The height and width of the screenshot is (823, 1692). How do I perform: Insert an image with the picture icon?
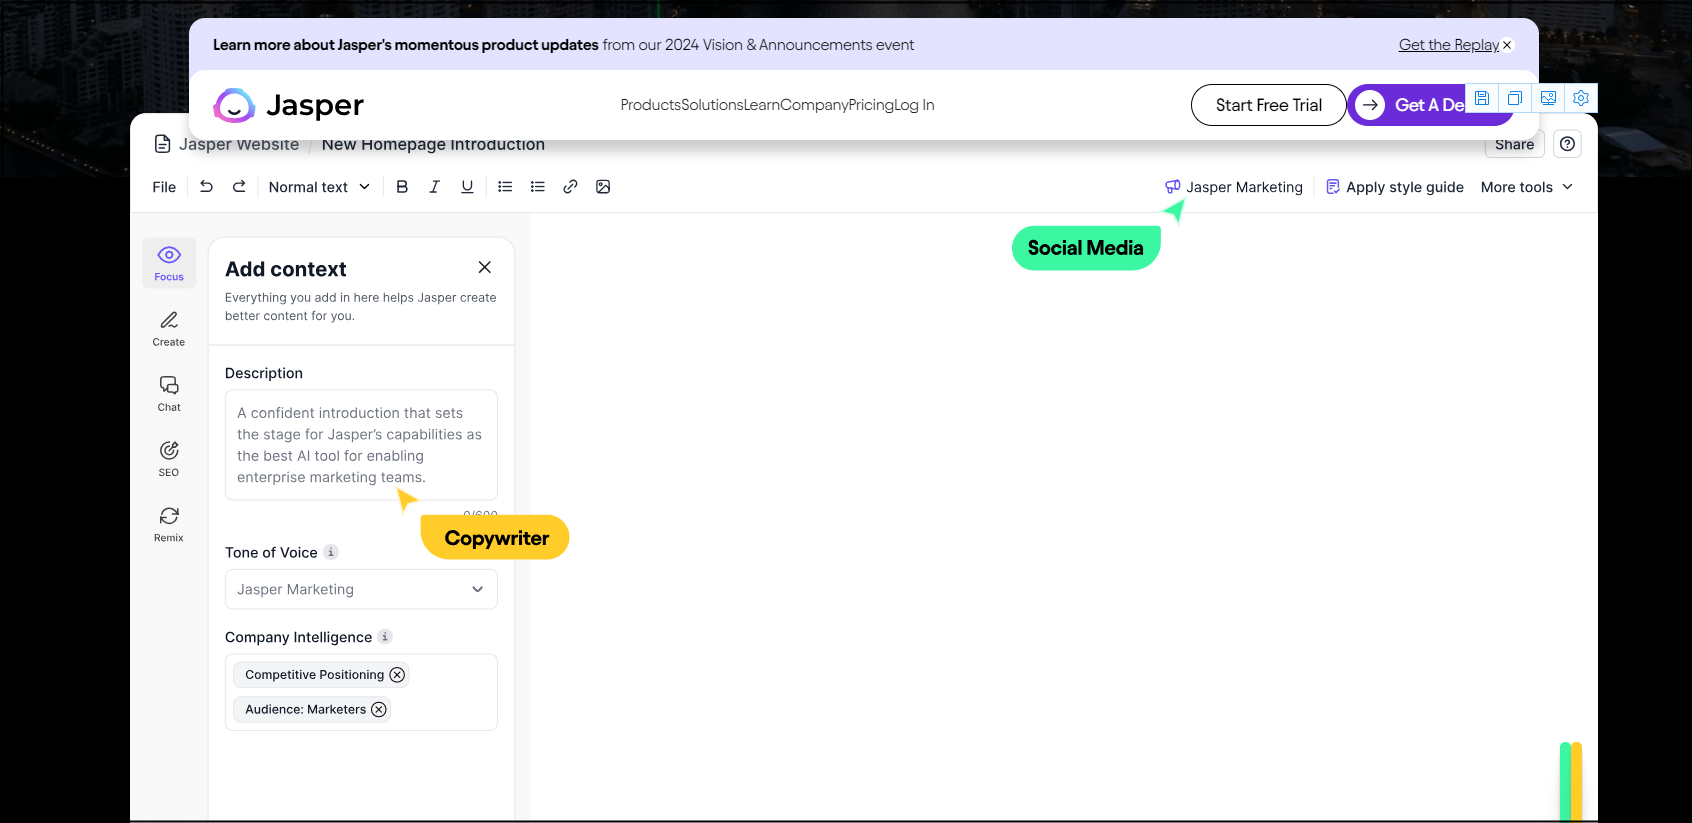(x=603, y=186)
